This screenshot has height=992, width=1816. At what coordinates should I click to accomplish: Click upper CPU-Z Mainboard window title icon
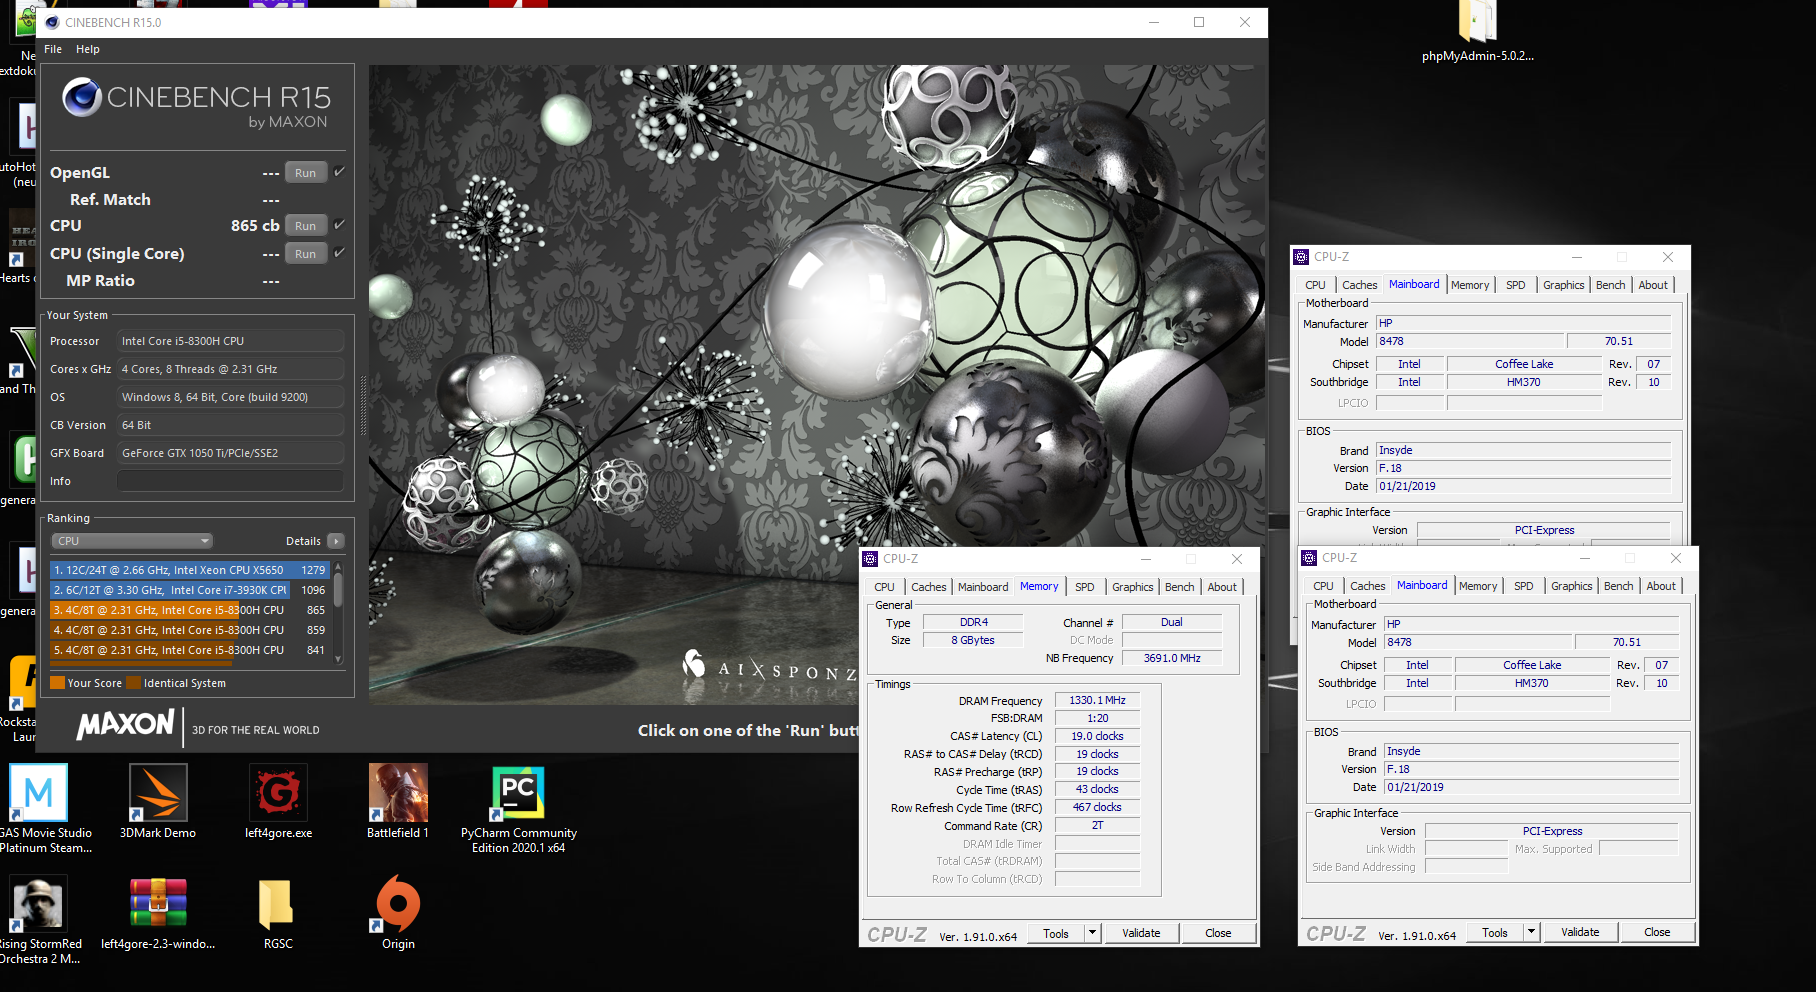click(x=1301, y=257)
